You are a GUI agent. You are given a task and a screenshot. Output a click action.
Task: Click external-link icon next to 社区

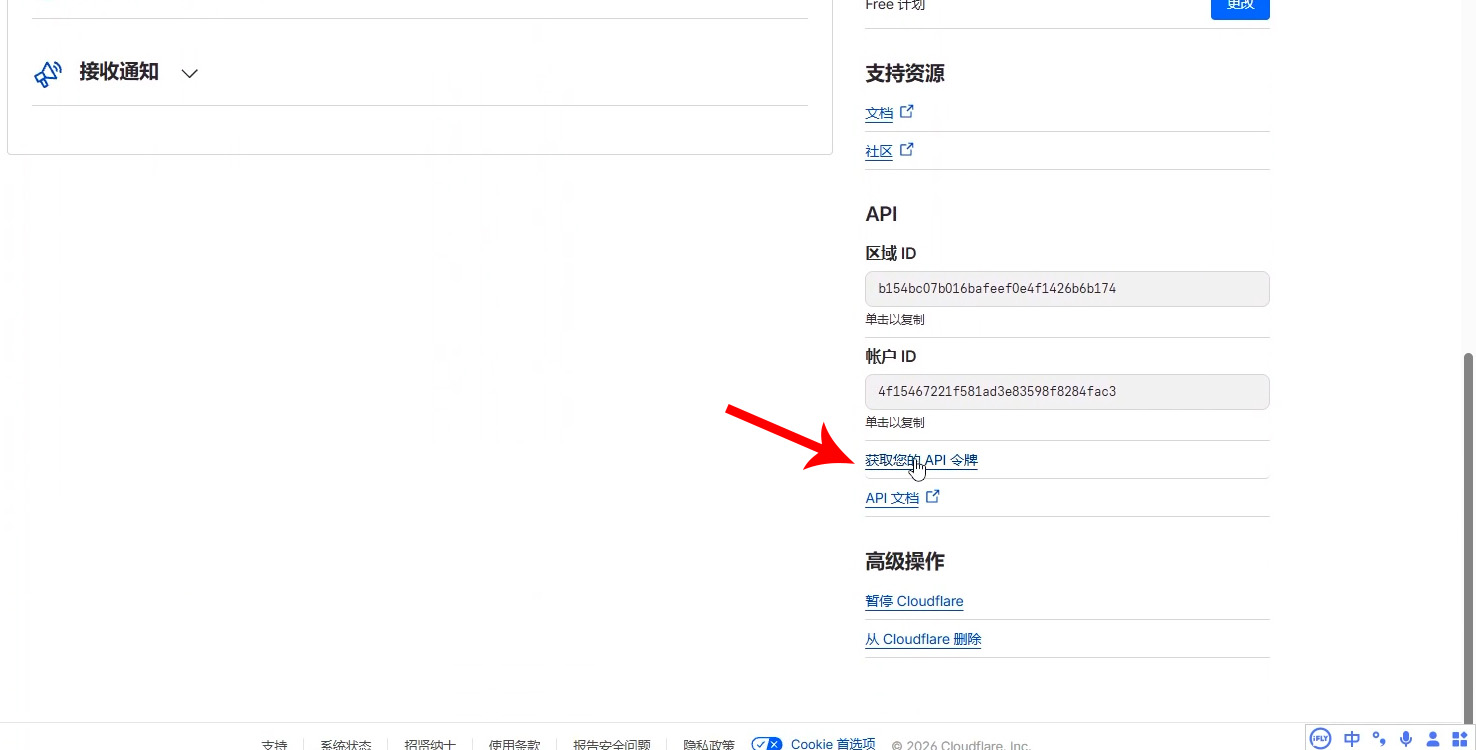tap(907, 150)
